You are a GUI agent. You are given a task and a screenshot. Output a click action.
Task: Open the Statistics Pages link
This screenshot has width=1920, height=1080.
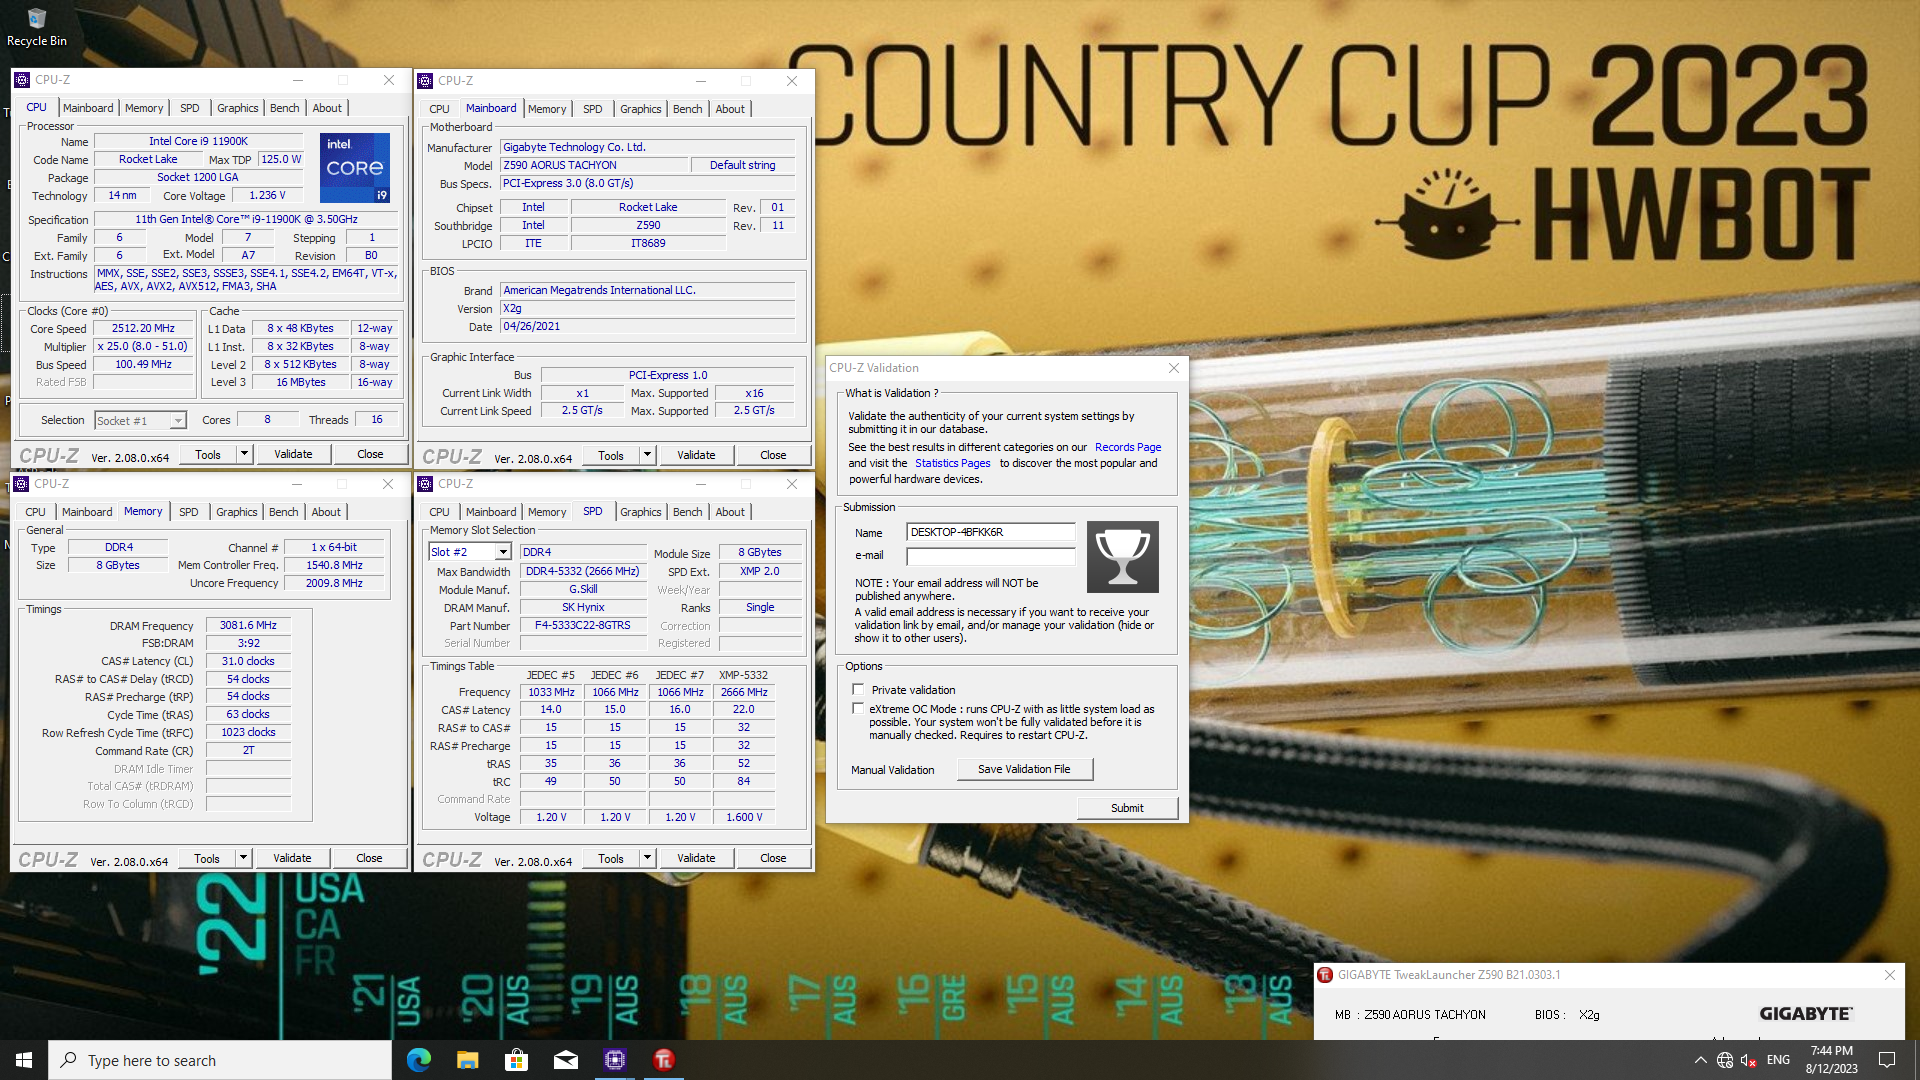point(952,463)
